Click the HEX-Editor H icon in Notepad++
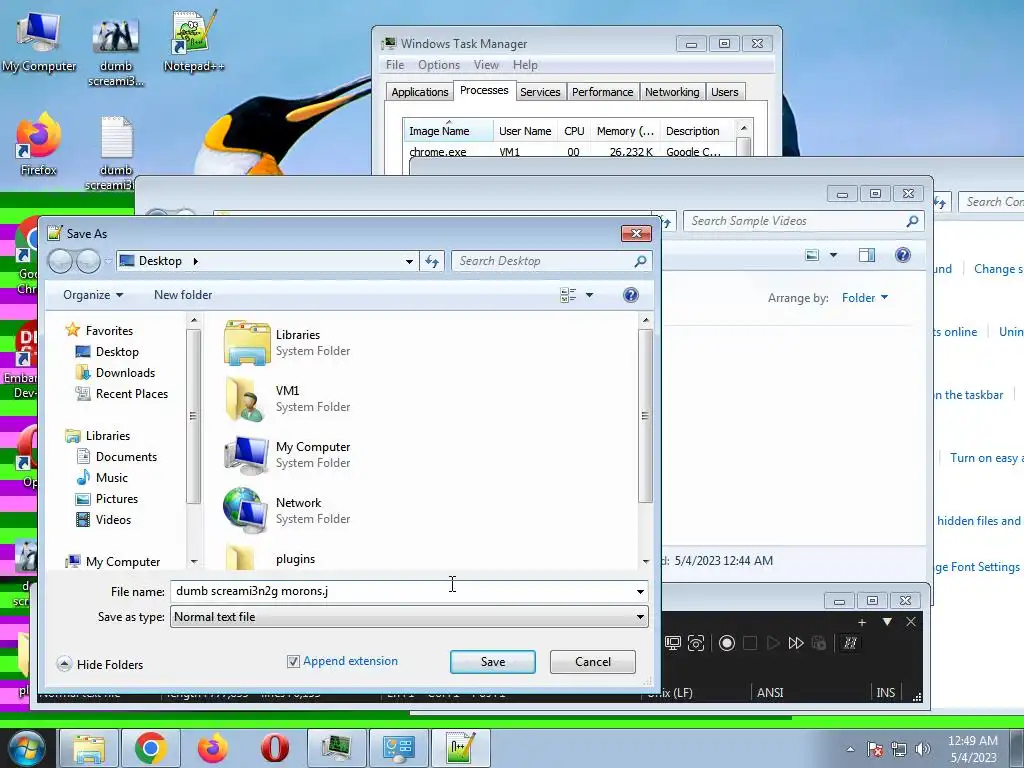Screen dimensions: 1024x768 click(850, 643)
